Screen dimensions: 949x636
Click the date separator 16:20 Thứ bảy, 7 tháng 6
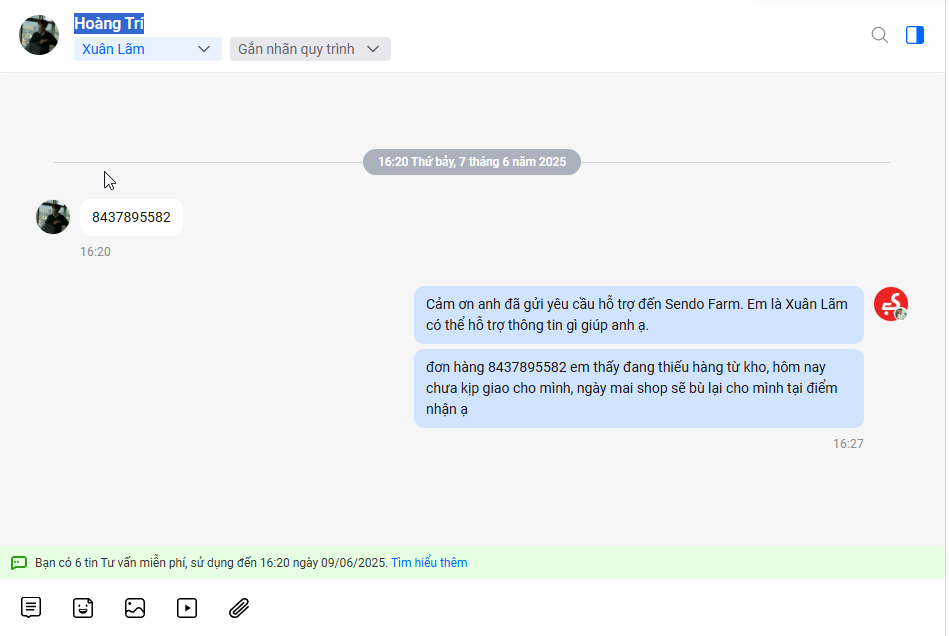[x=472, y=162]
